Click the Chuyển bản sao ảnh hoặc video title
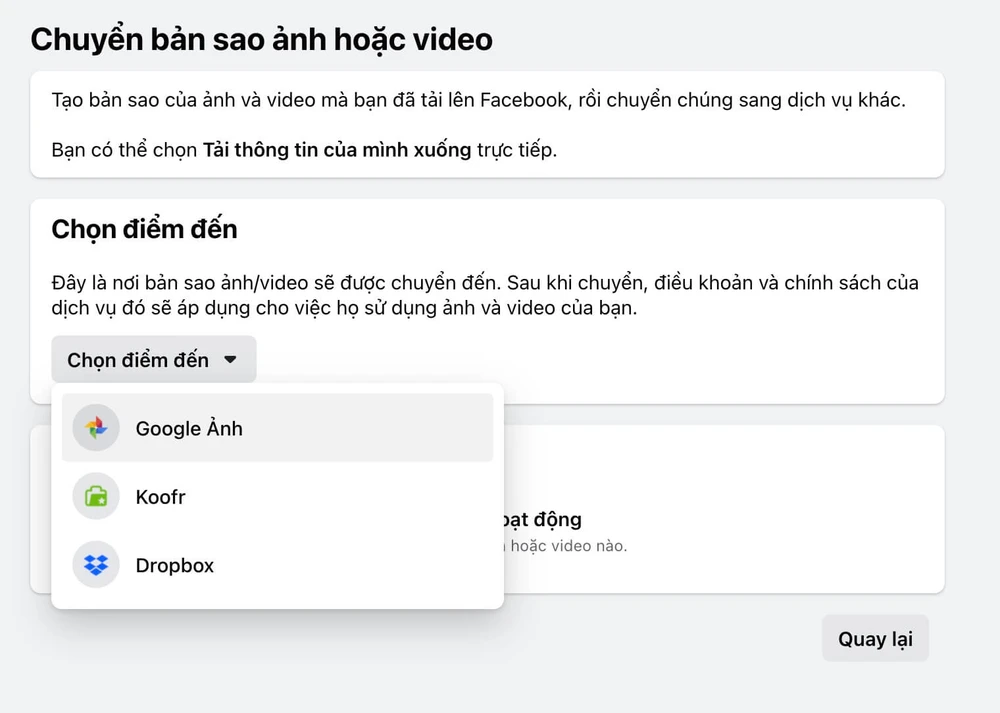The image size is (1000, 713). (x=261, y=39)
